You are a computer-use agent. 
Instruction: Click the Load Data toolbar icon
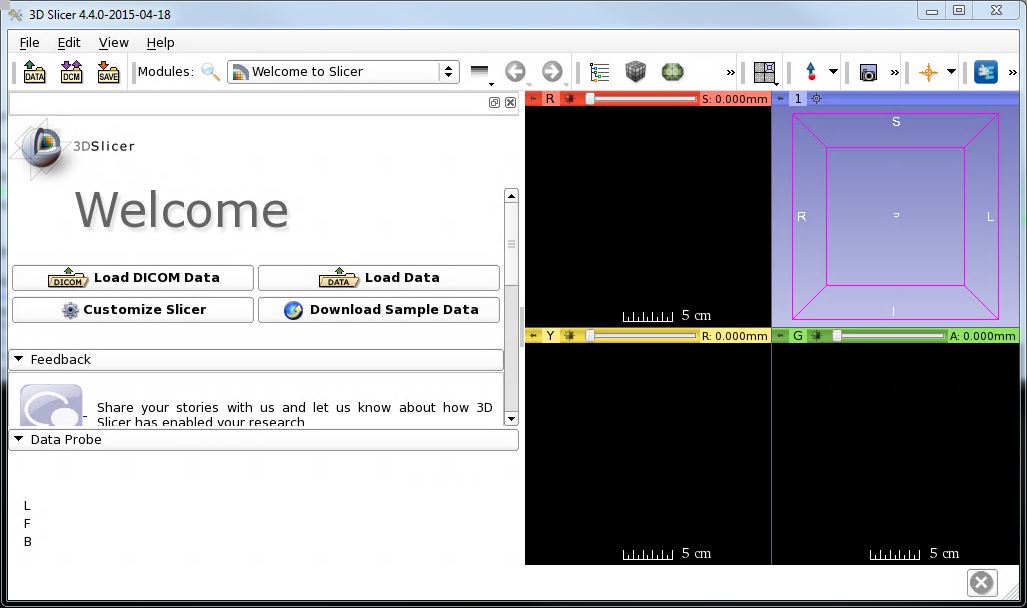[x=34, y=72]
